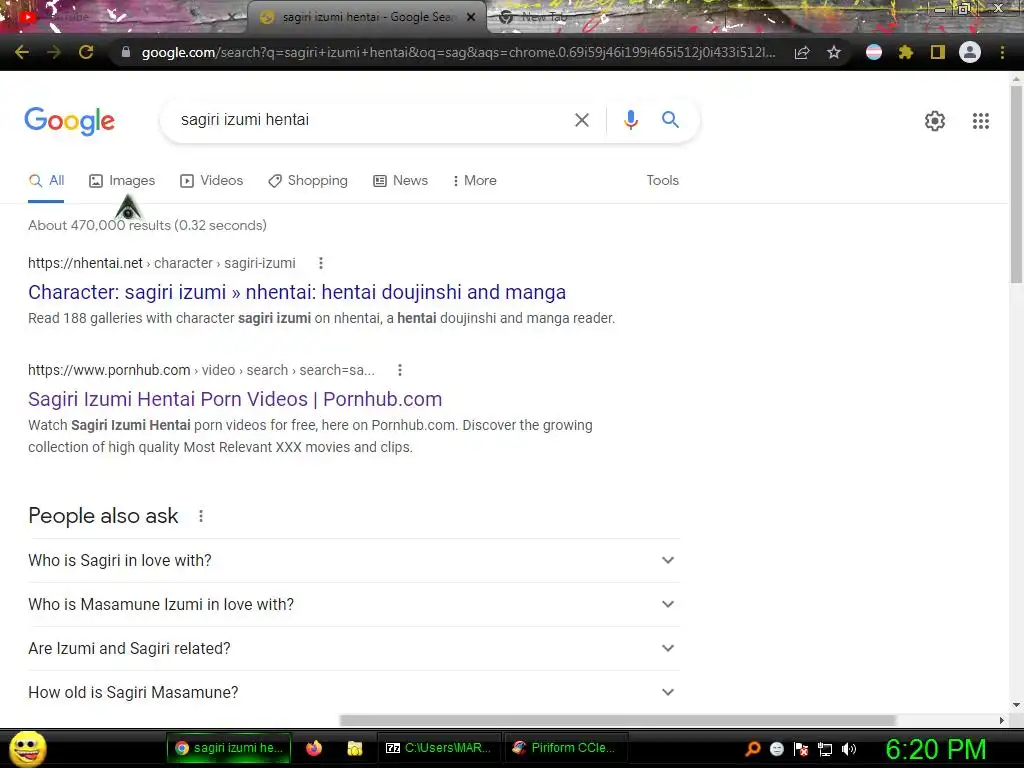Click the scroll right arrow
The height and width of the screenshot is (768, 1024).
[x=1002, y=720]
